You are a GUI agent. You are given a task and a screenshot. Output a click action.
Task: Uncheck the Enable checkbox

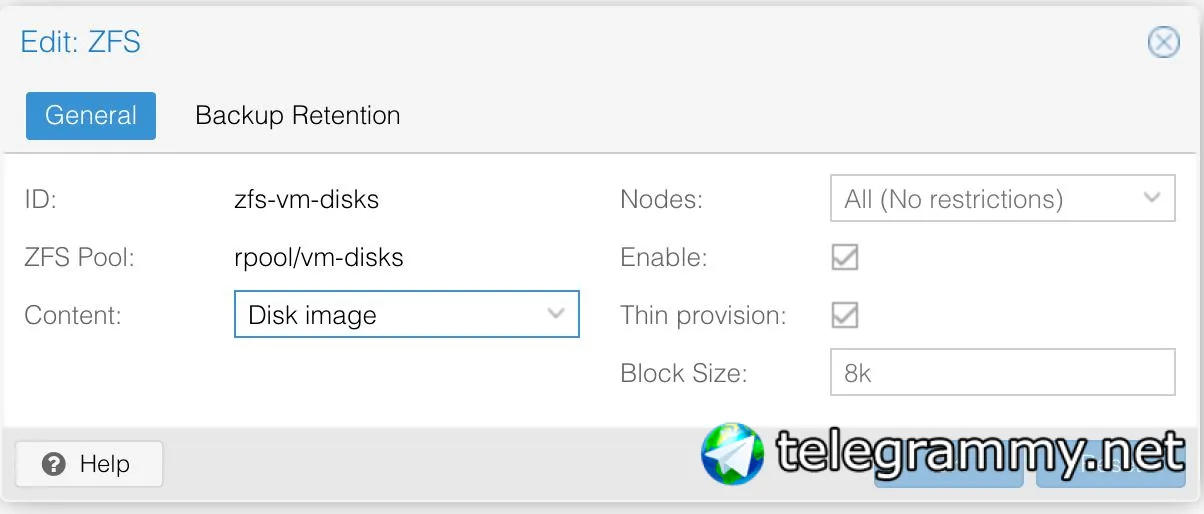click(845, 257)
